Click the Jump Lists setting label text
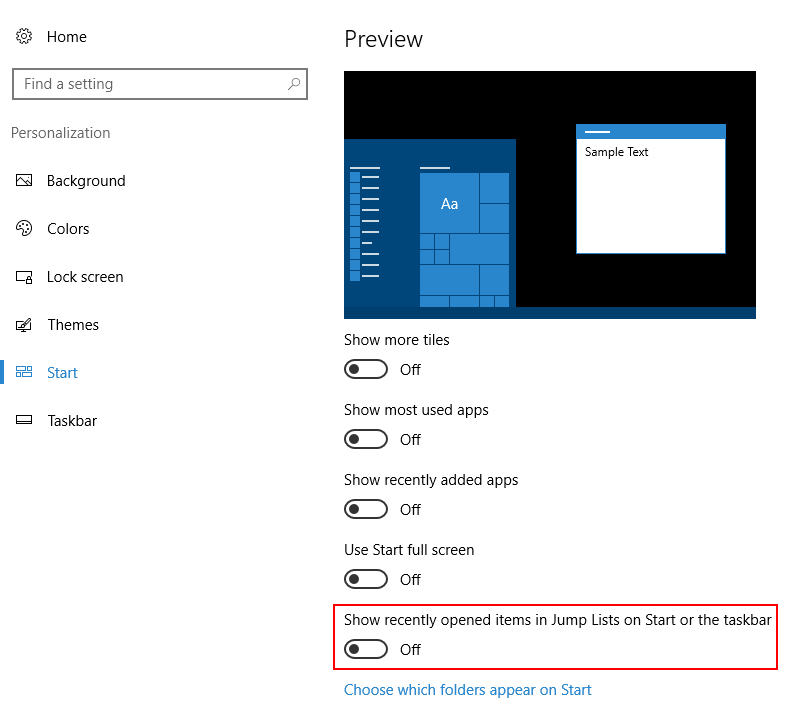The height and width of the screenshot is (712, 802). pyautogui.click(x=558, y=620)
